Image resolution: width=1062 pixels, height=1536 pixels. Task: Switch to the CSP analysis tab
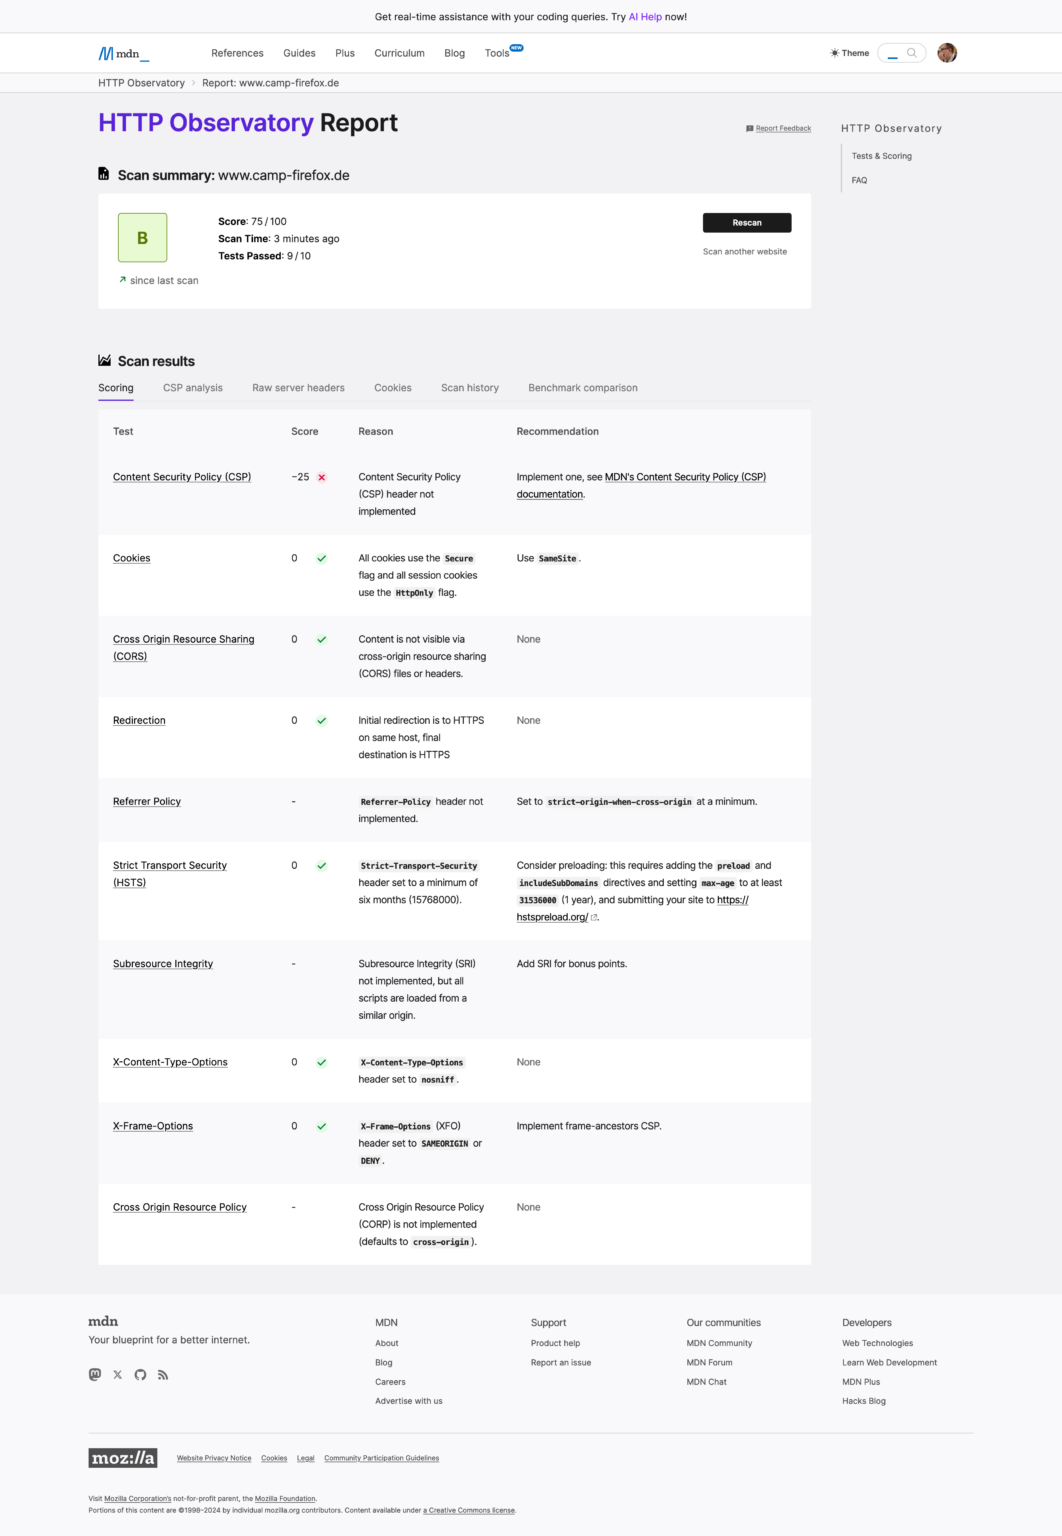coord(193,388)
